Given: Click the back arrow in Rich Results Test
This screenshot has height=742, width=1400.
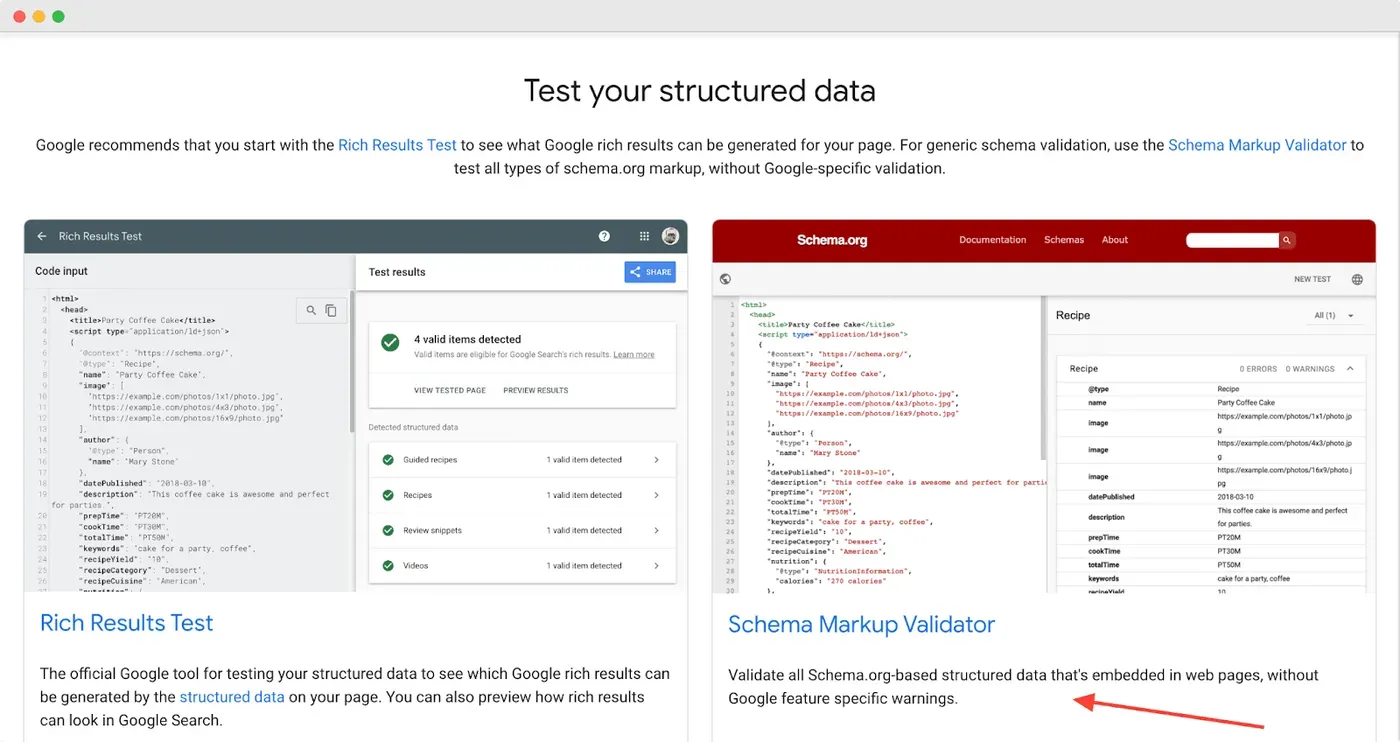Looking at the screenshot, I should tap(42, 237).
